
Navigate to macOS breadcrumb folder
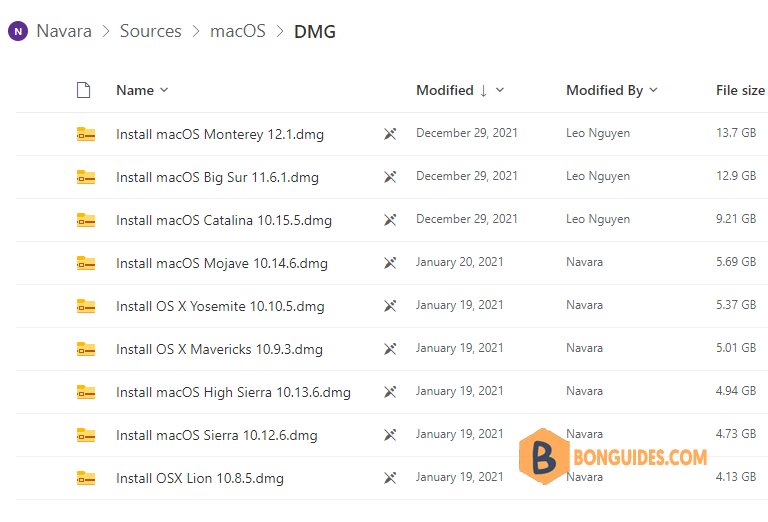pyautogui.click(x=238, y=32)
